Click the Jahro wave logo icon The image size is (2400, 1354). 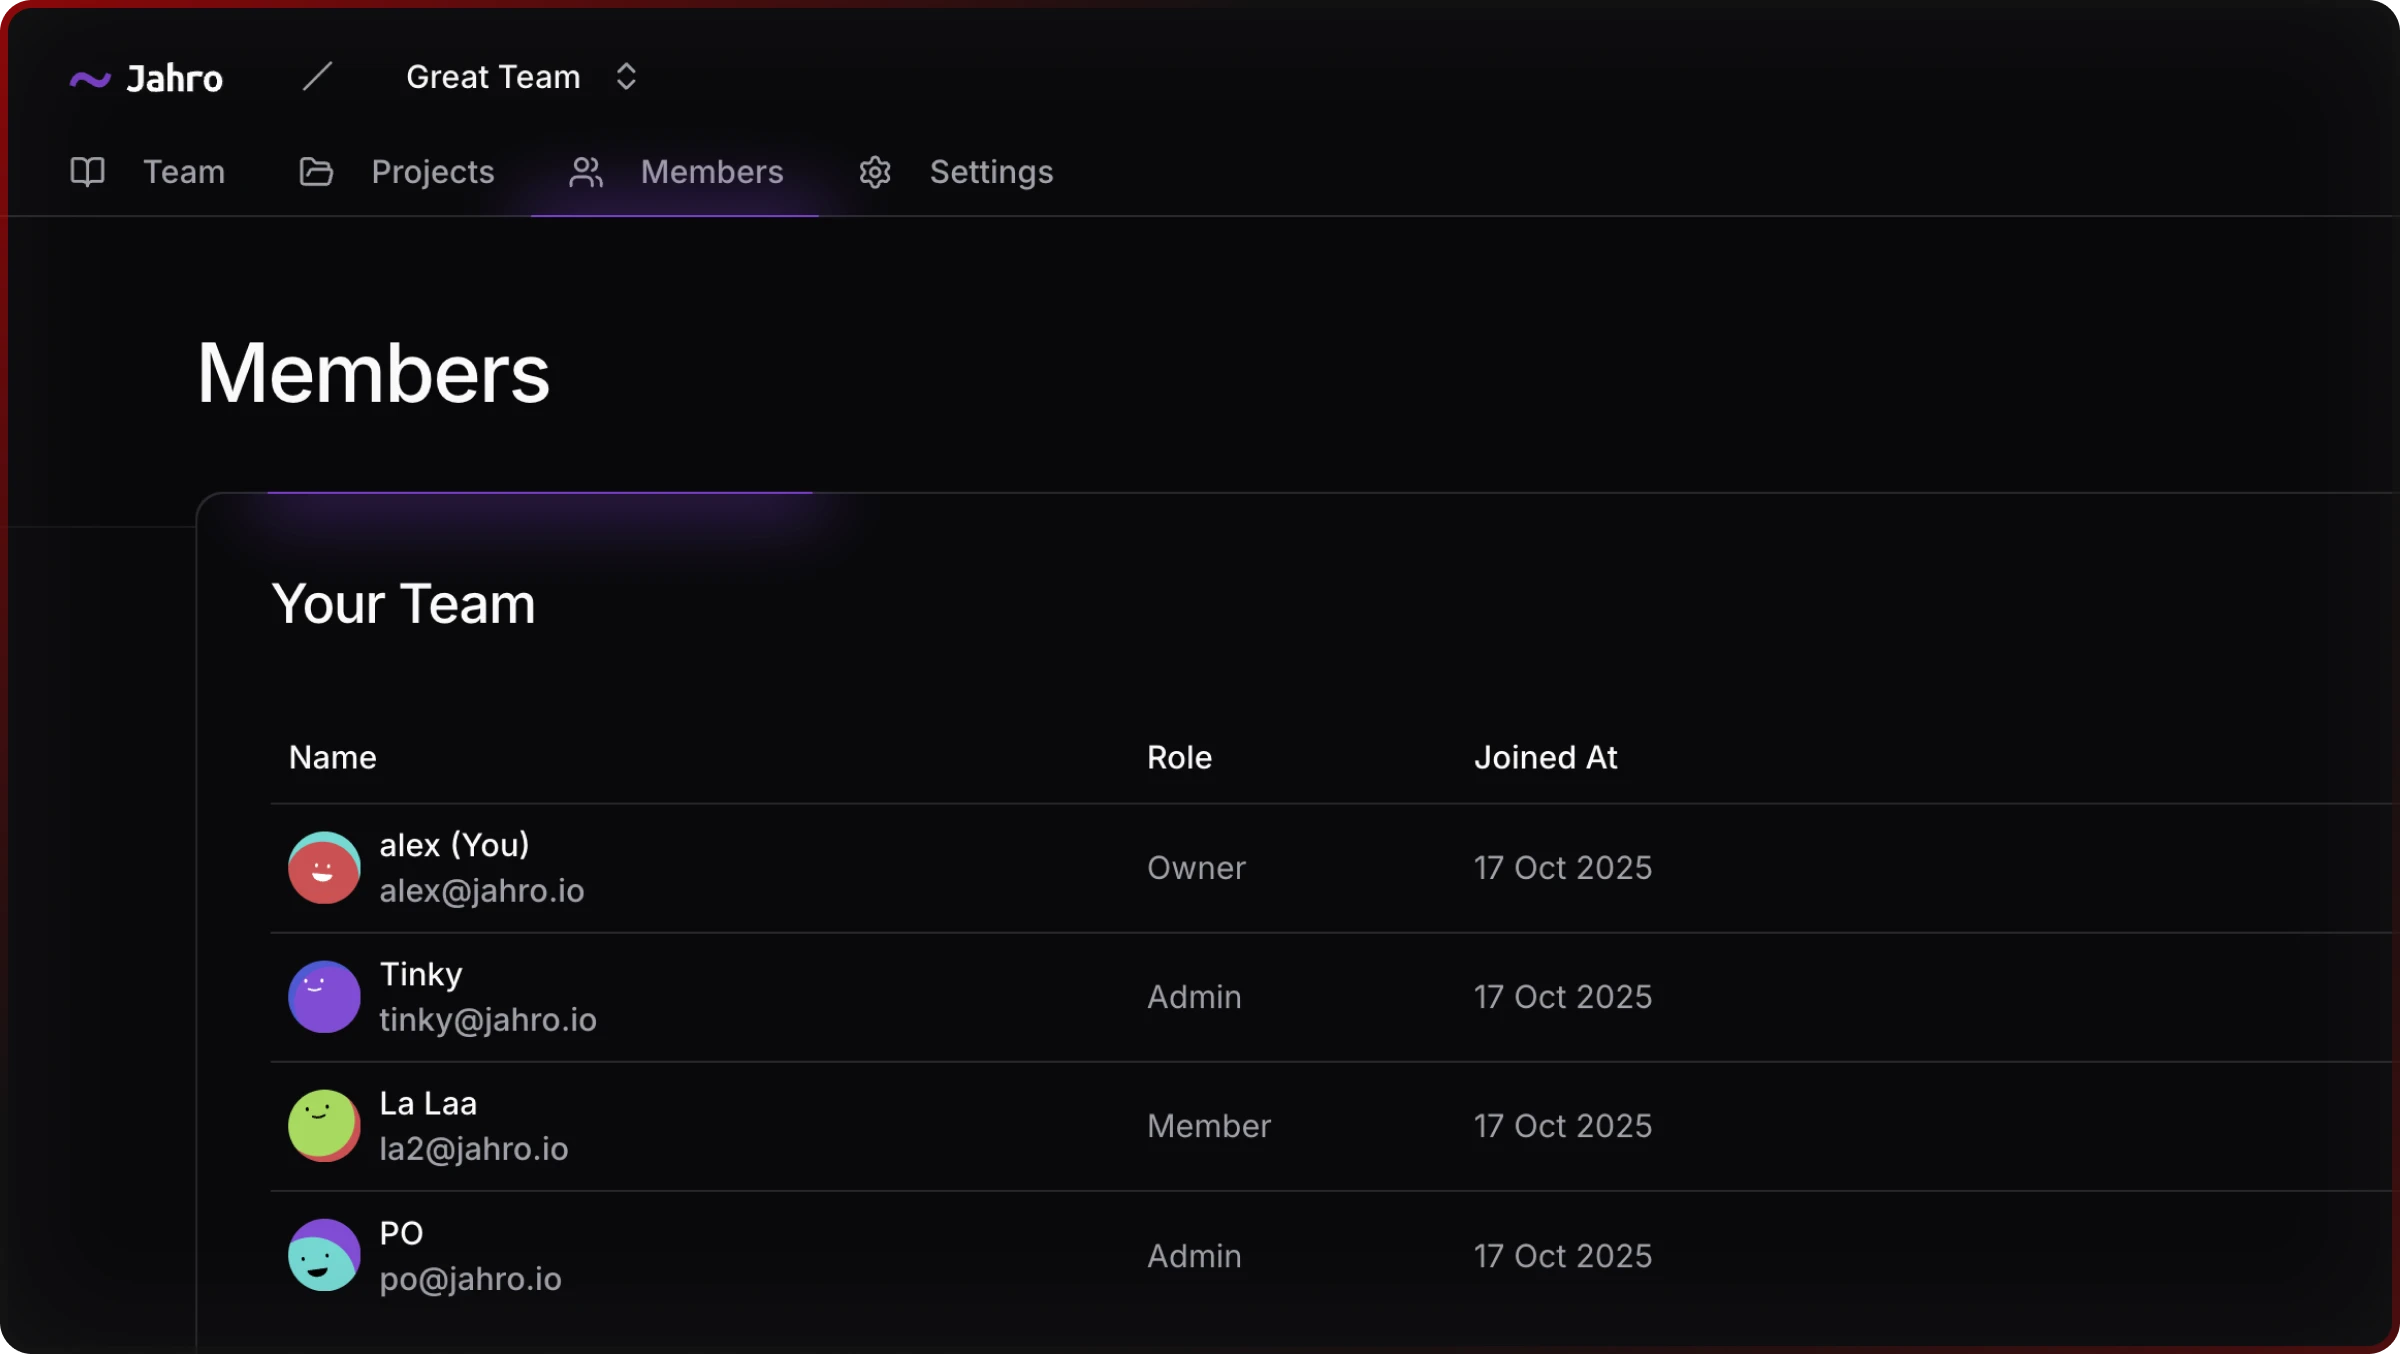90,79
